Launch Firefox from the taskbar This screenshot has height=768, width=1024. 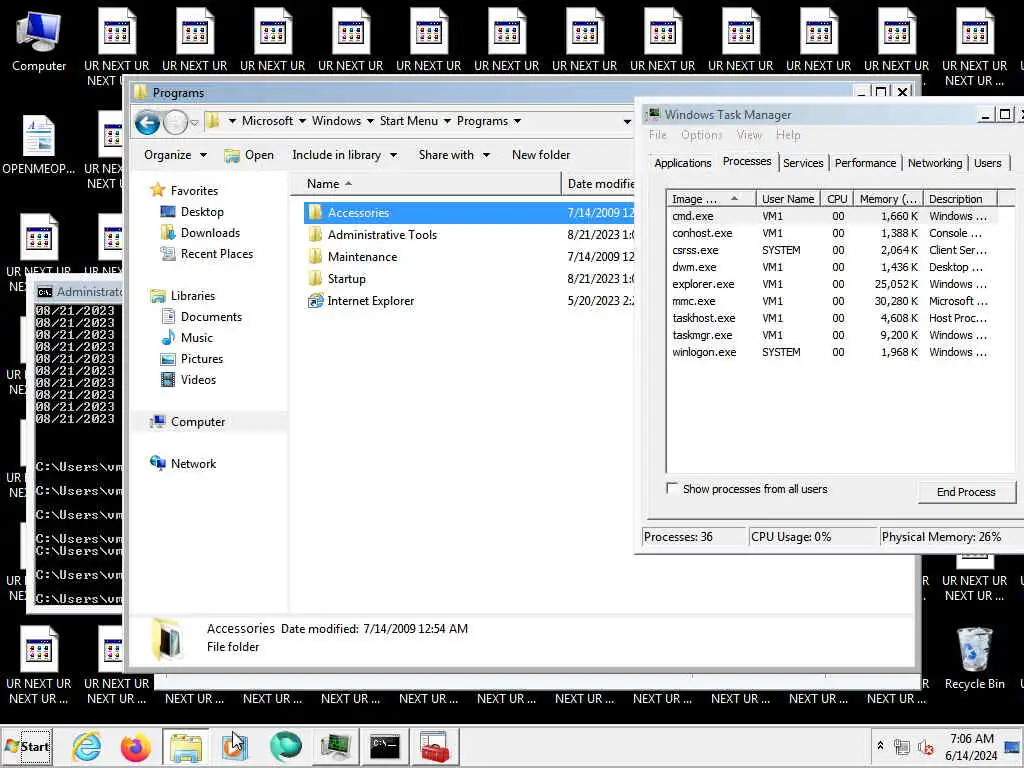coord(136,746)
